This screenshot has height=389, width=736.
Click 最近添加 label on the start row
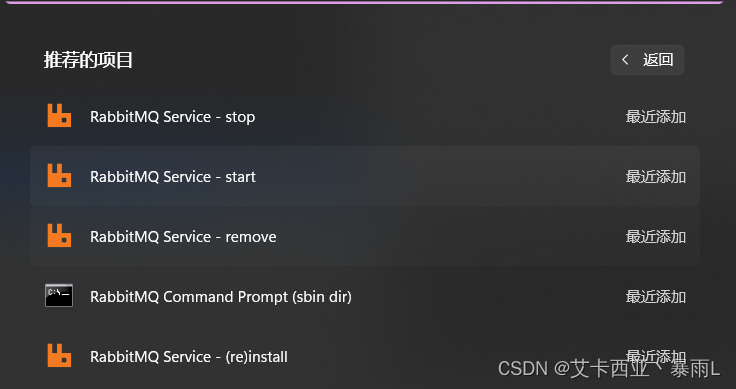coord(656,177)
